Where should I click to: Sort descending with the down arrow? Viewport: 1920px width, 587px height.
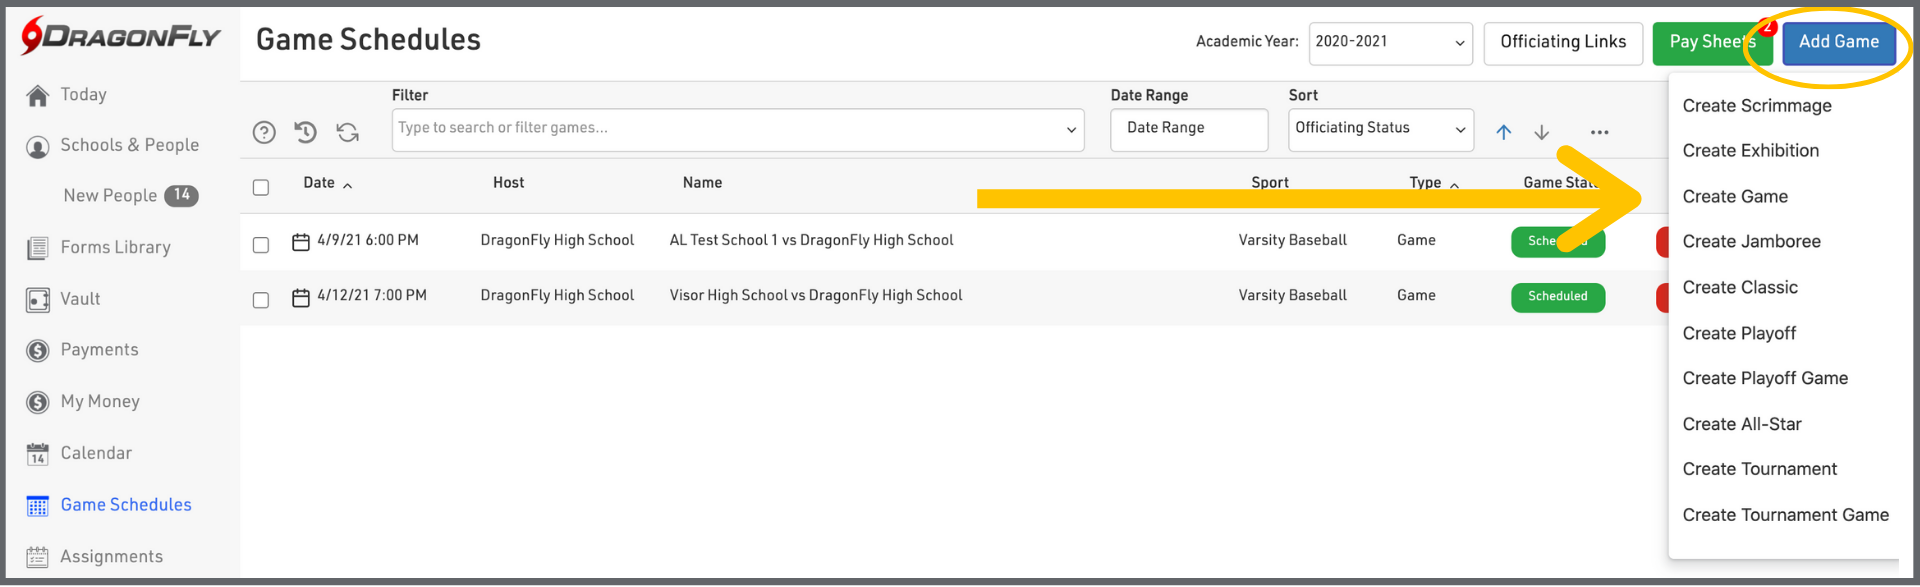click(x=1542, y=132)
